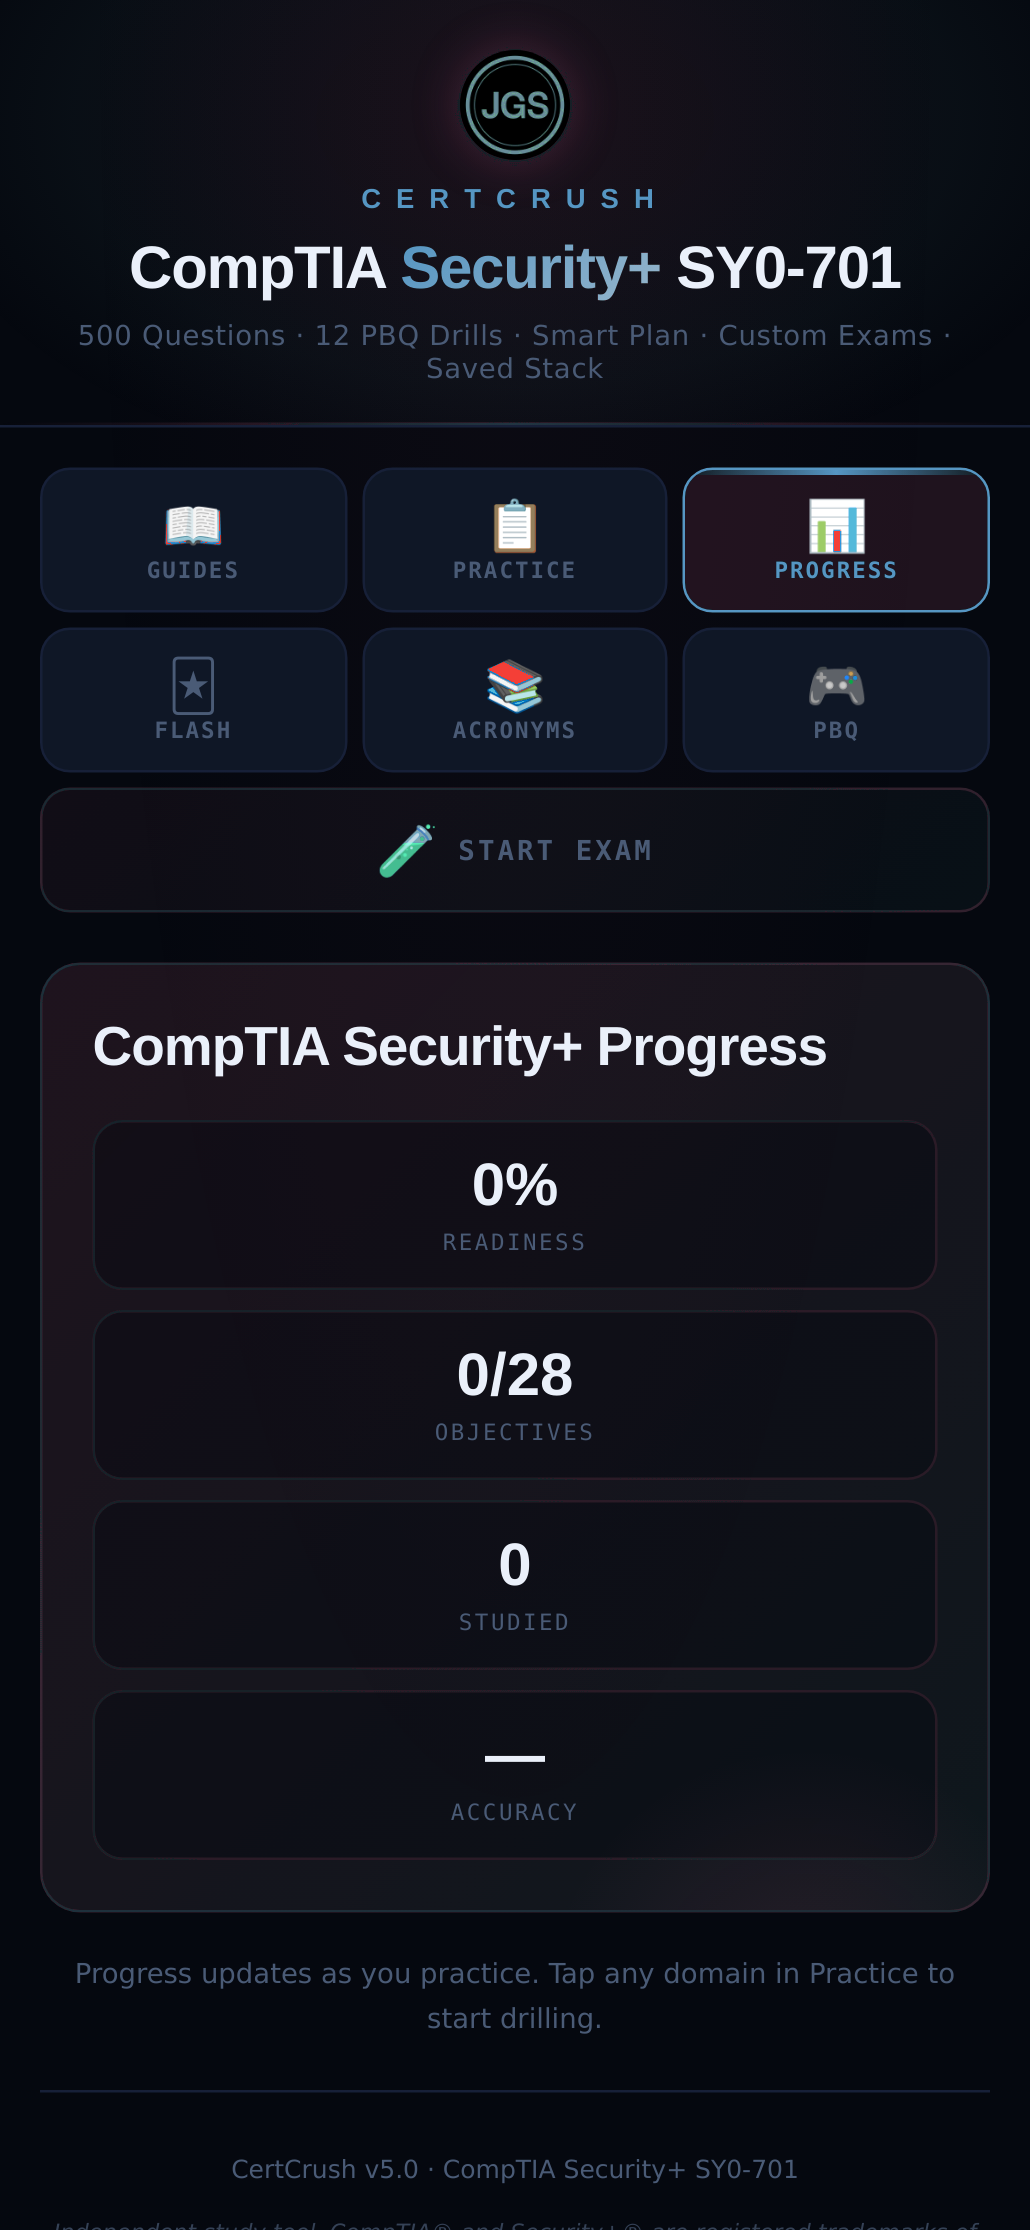Select the bar chart Progress icon

[x=835, y=527]
